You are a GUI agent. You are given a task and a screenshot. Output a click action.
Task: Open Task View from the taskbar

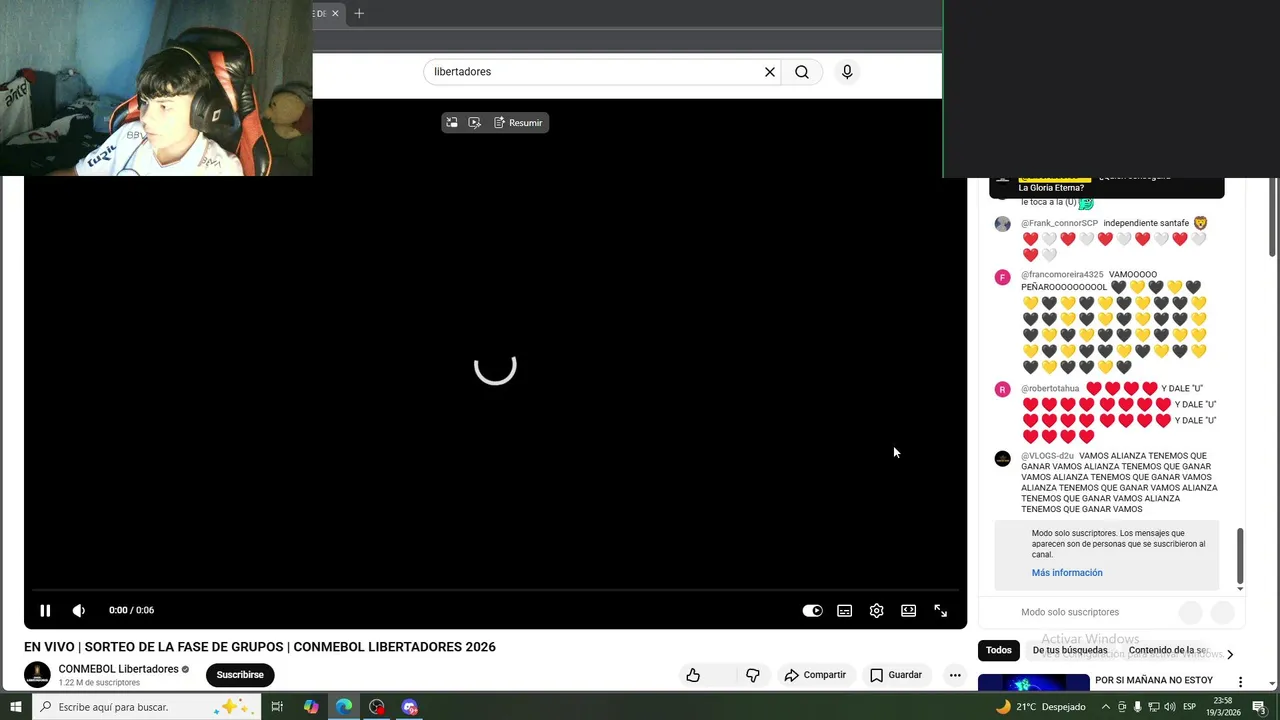277,707
